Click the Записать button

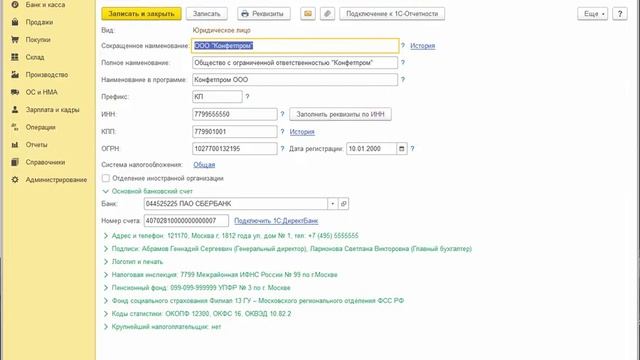click(207, 13)
